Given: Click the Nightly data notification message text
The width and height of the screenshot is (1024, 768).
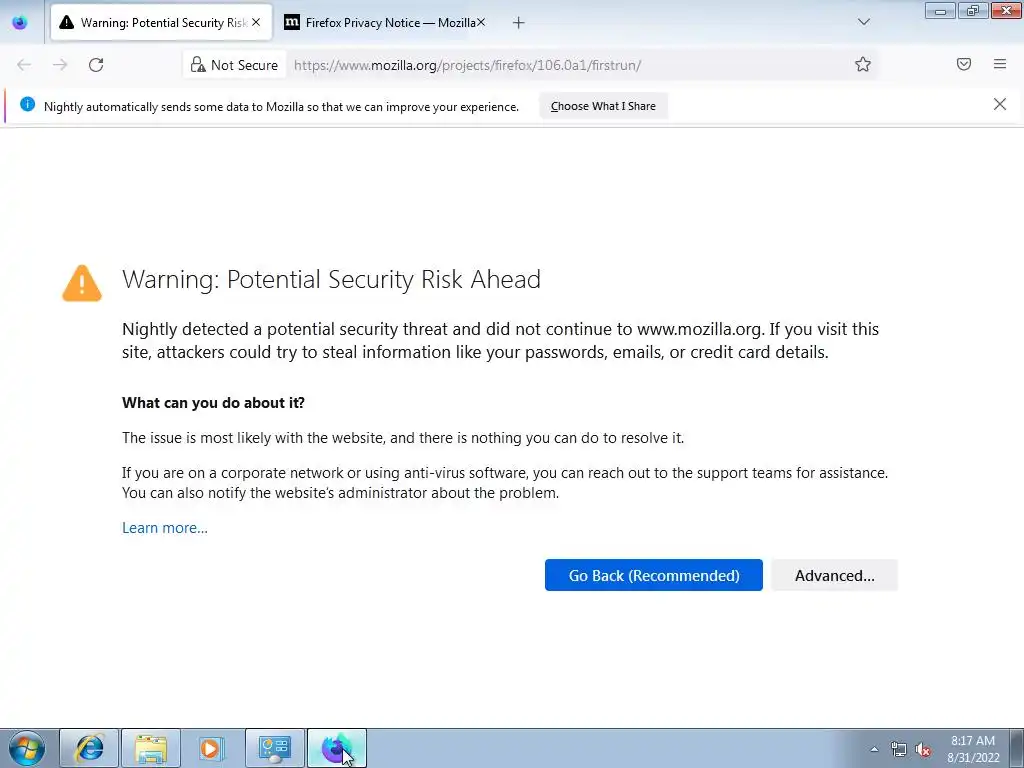Looking at the screenshot, I should (x=281, y=106).
